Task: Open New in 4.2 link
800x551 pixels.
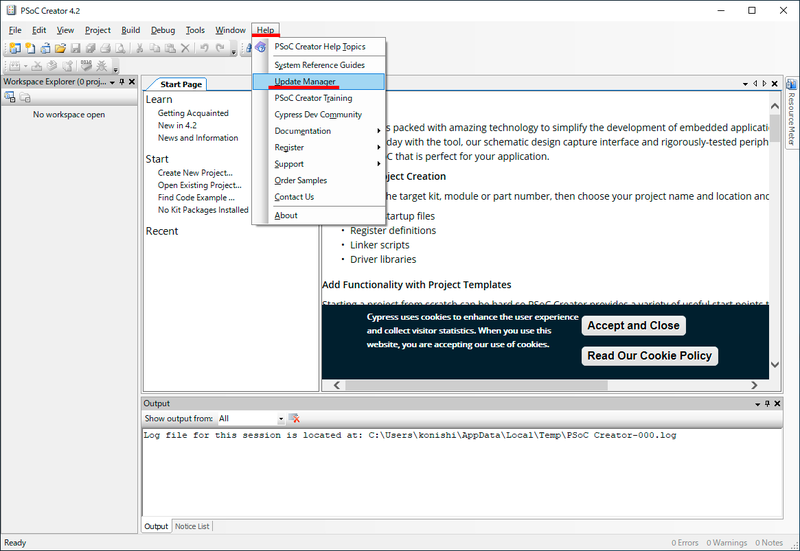Action: tap(177, 126)
